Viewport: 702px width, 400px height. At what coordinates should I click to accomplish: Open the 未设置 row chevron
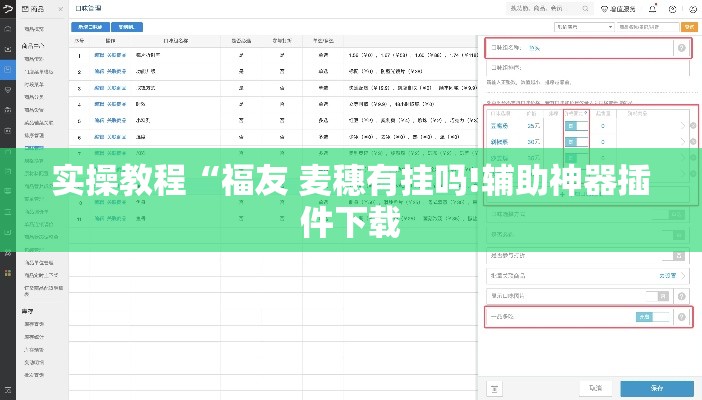click(x=683, y=275)
